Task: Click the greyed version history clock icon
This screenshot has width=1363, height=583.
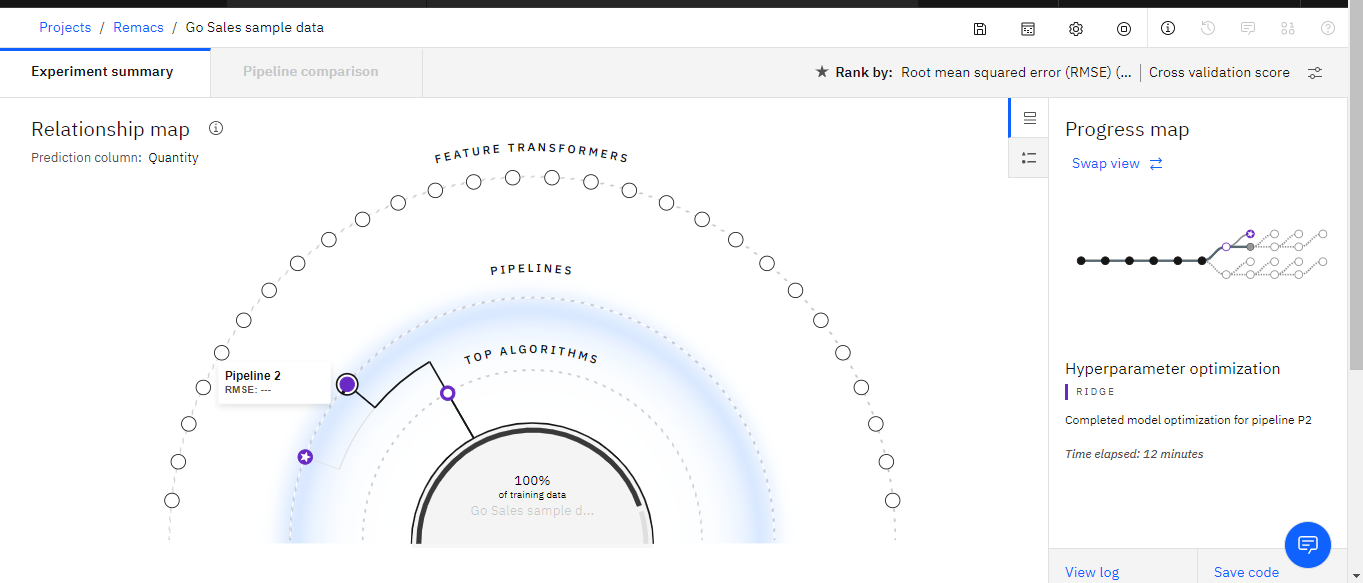Action: [x=1208, y=28]
